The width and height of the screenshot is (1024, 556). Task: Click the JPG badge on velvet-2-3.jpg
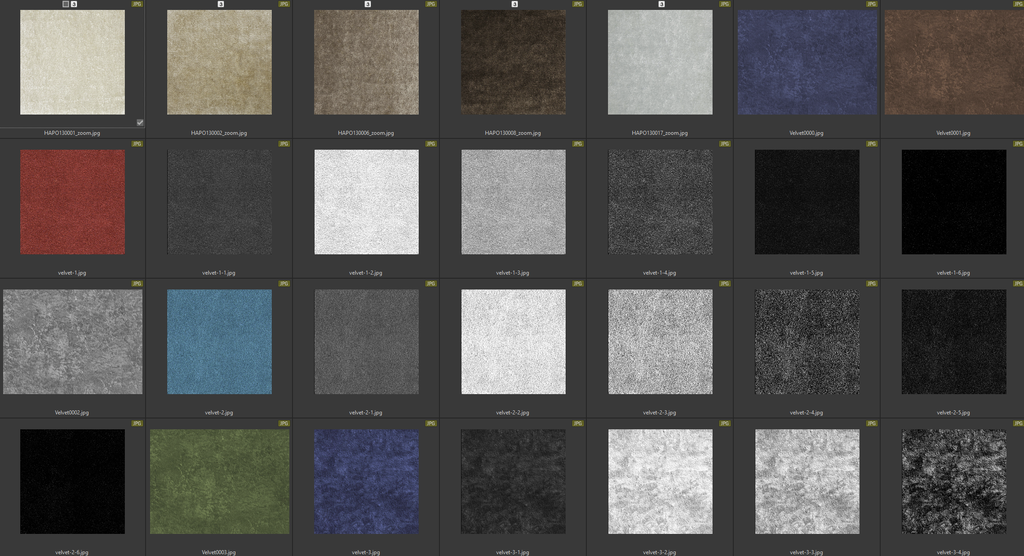725,284
